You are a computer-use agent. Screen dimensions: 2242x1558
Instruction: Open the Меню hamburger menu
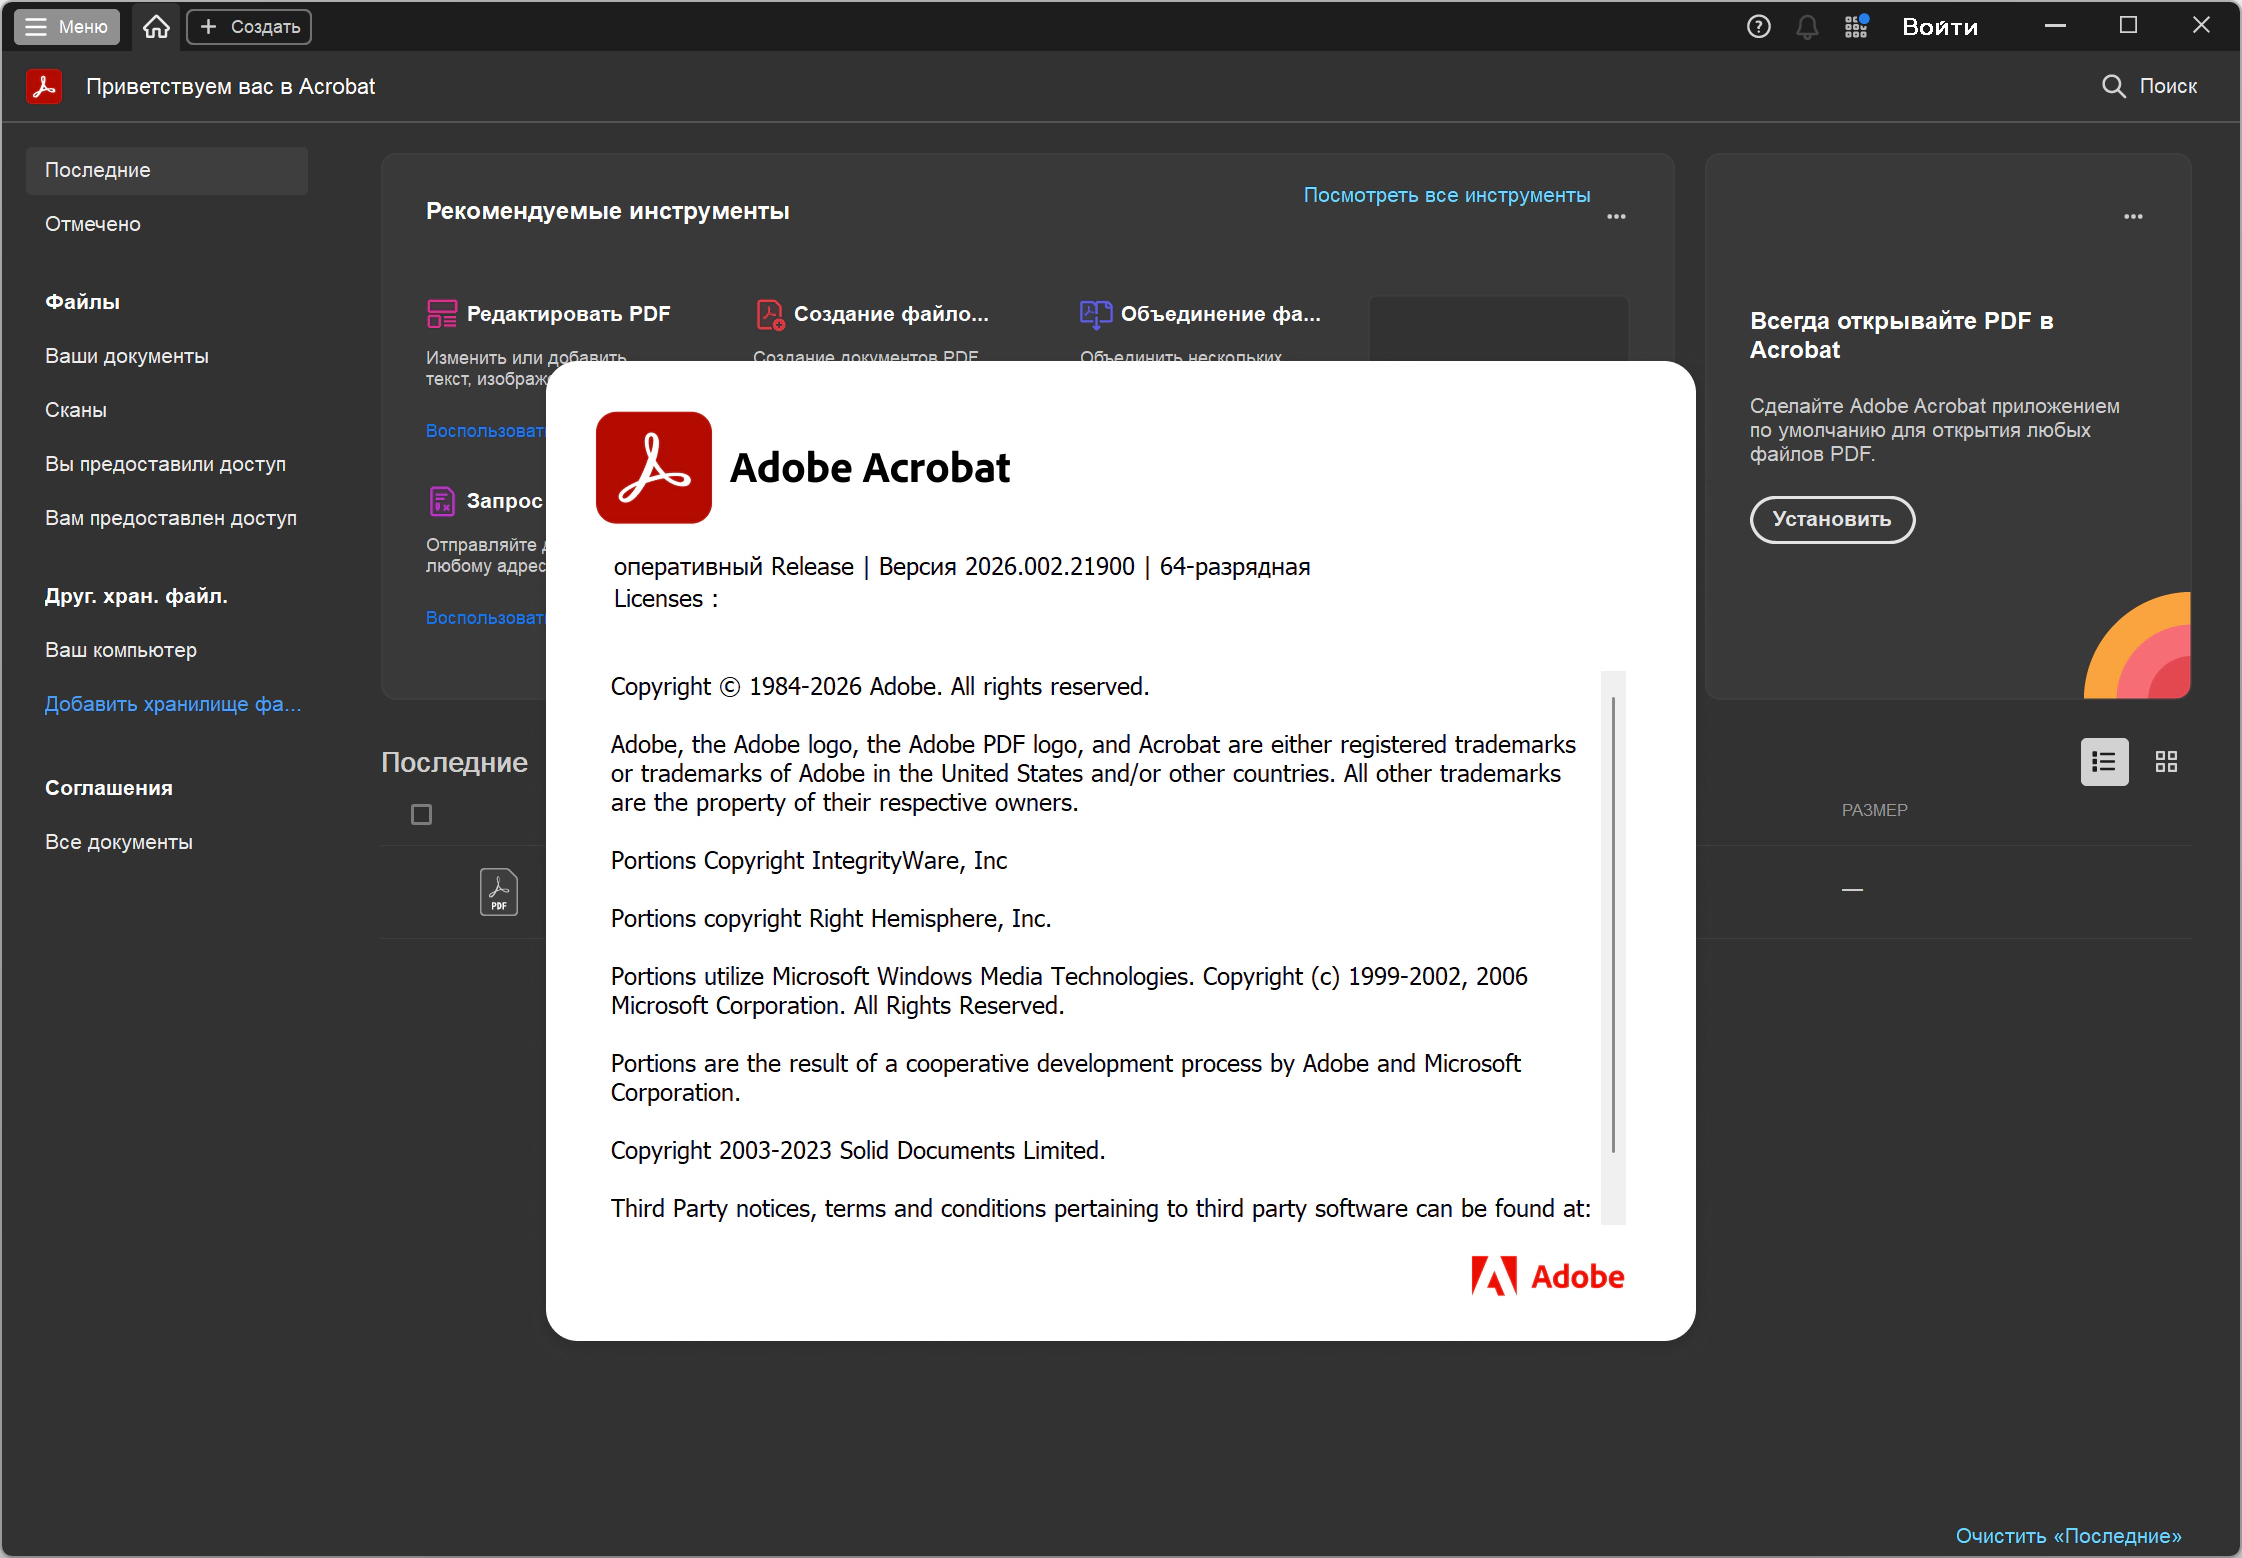point(67,27)
